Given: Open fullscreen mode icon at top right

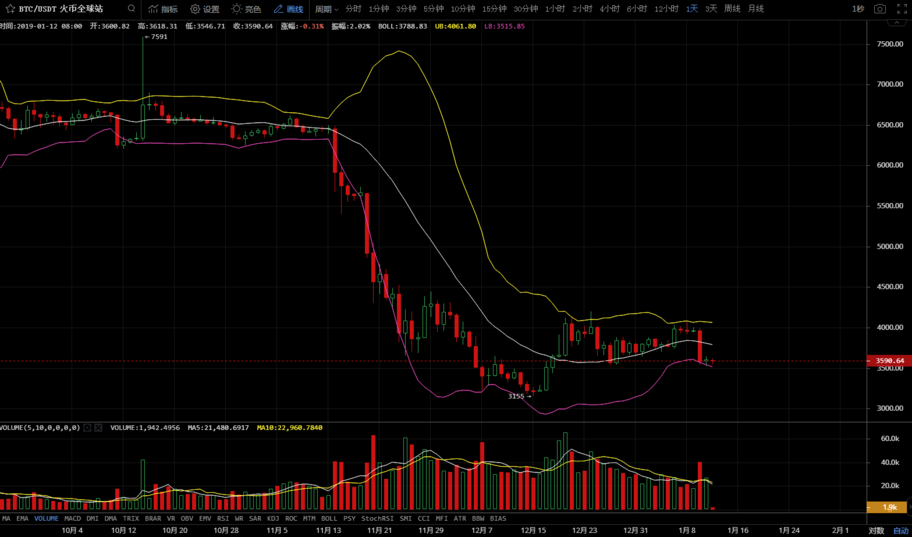Looking at the screenshot, I should tap(900, 9).
